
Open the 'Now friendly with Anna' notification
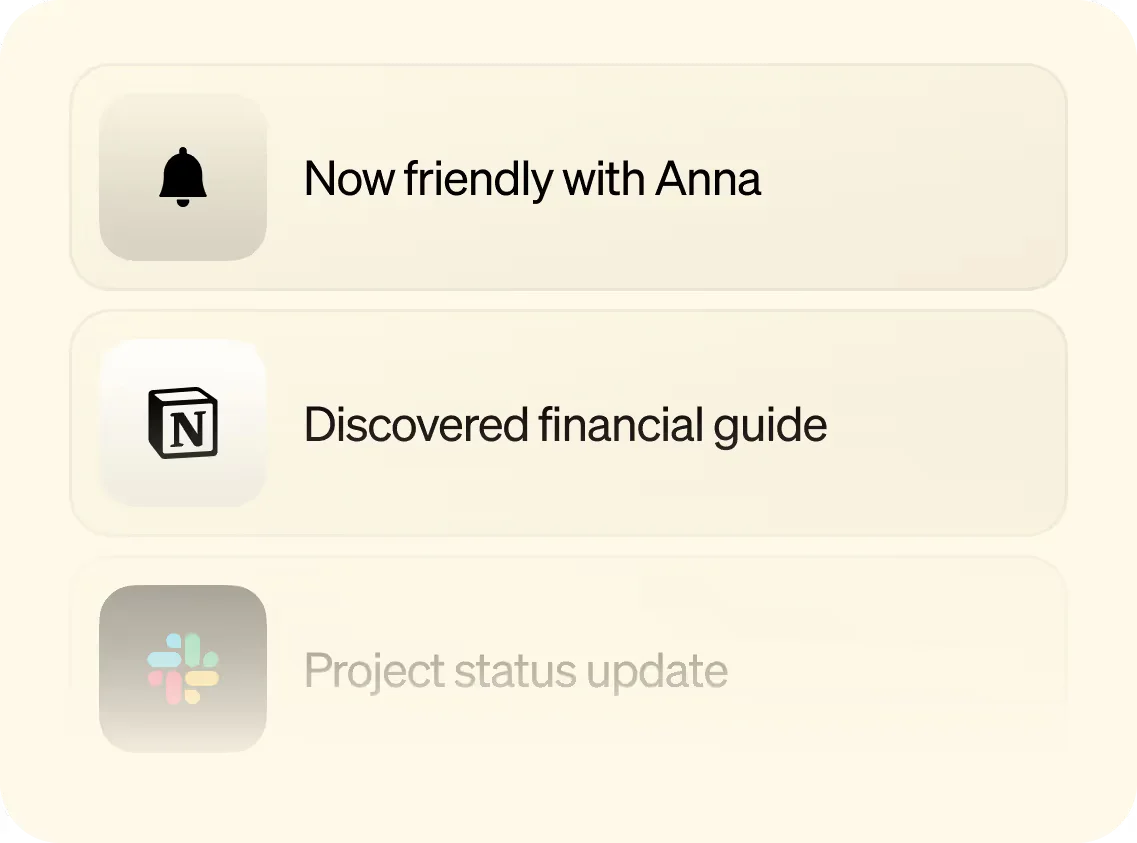531,180
